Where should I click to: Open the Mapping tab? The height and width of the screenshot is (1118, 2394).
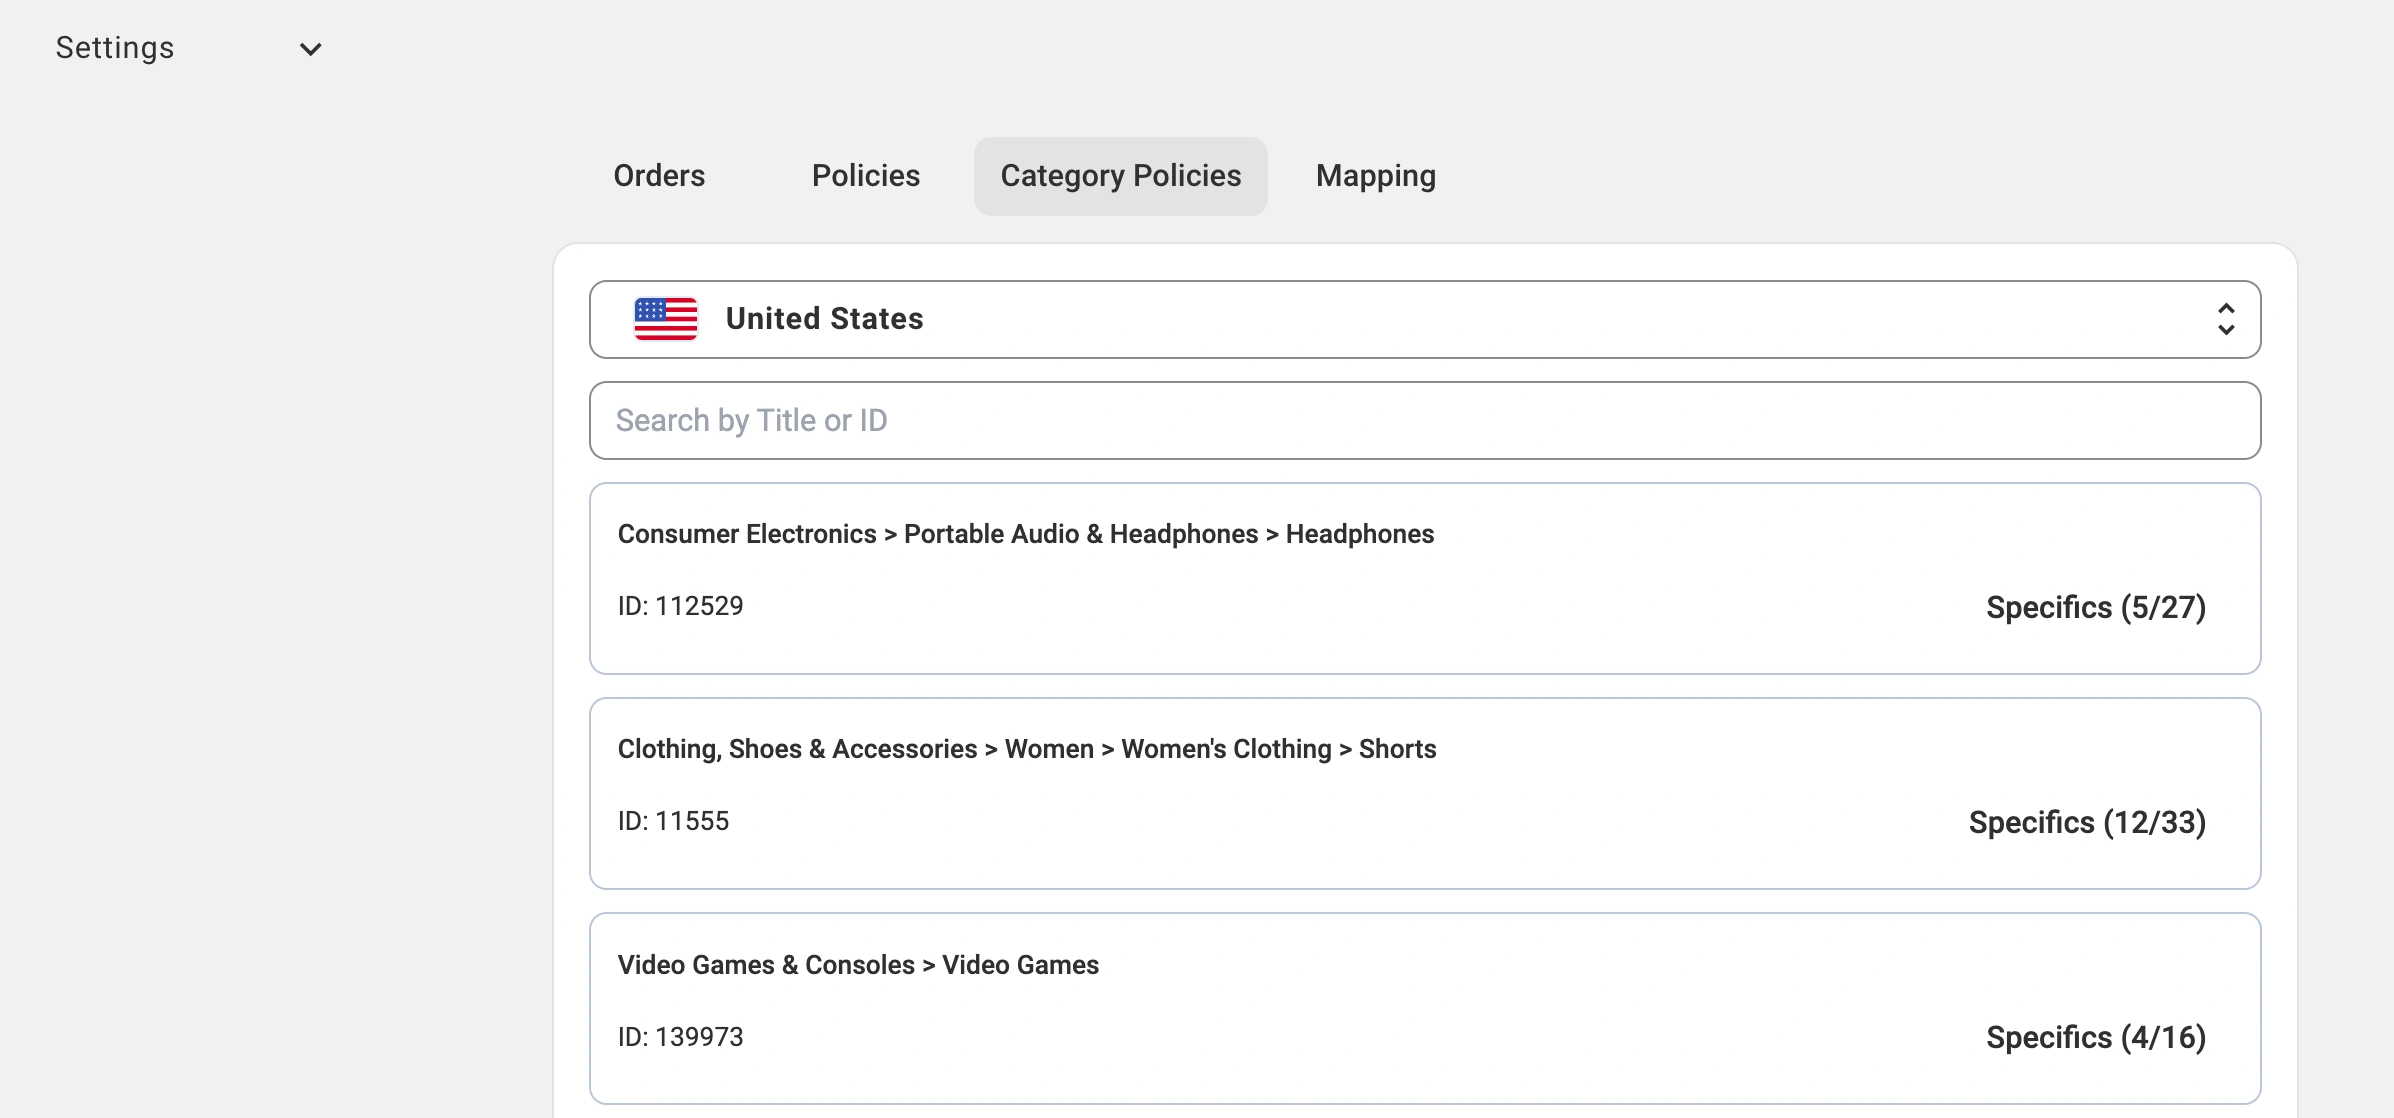1375,176
